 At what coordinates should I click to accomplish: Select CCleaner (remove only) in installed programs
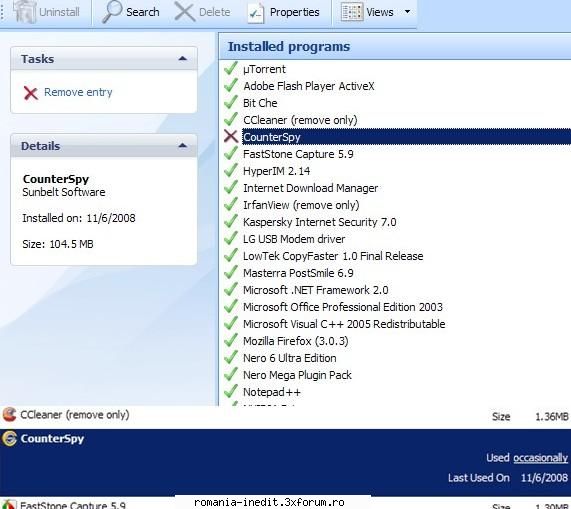point(300,120)
